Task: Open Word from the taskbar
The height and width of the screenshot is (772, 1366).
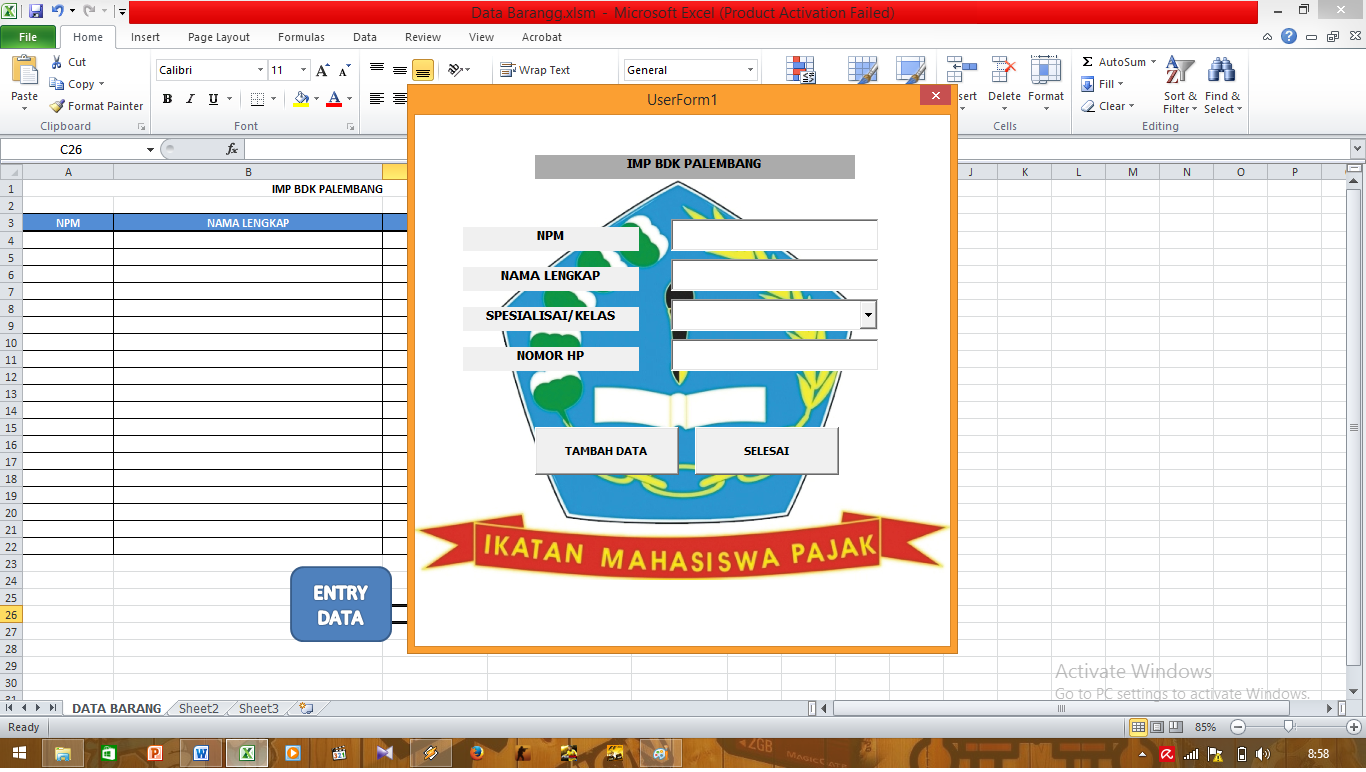Action: 201,753
